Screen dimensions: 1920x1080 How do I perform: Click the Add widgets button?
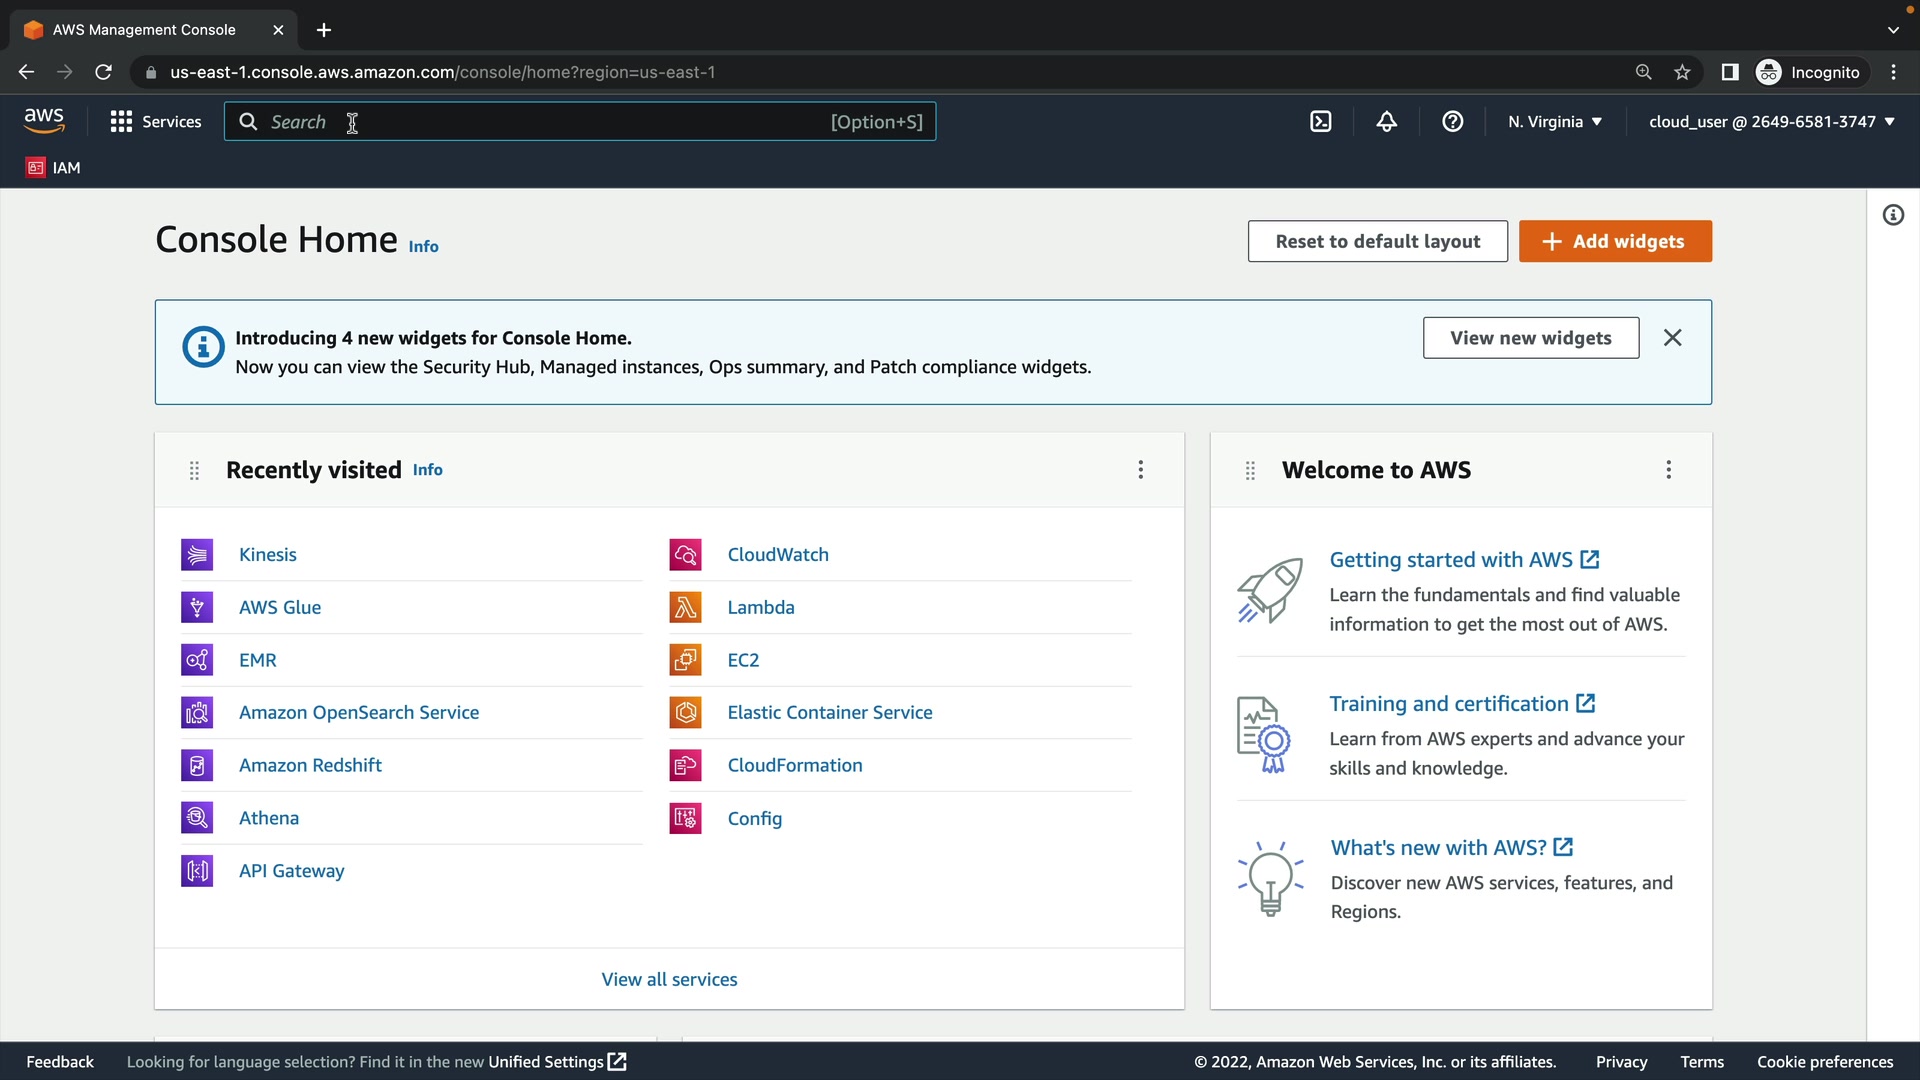pyautogui.click(x=1614, y=241)
